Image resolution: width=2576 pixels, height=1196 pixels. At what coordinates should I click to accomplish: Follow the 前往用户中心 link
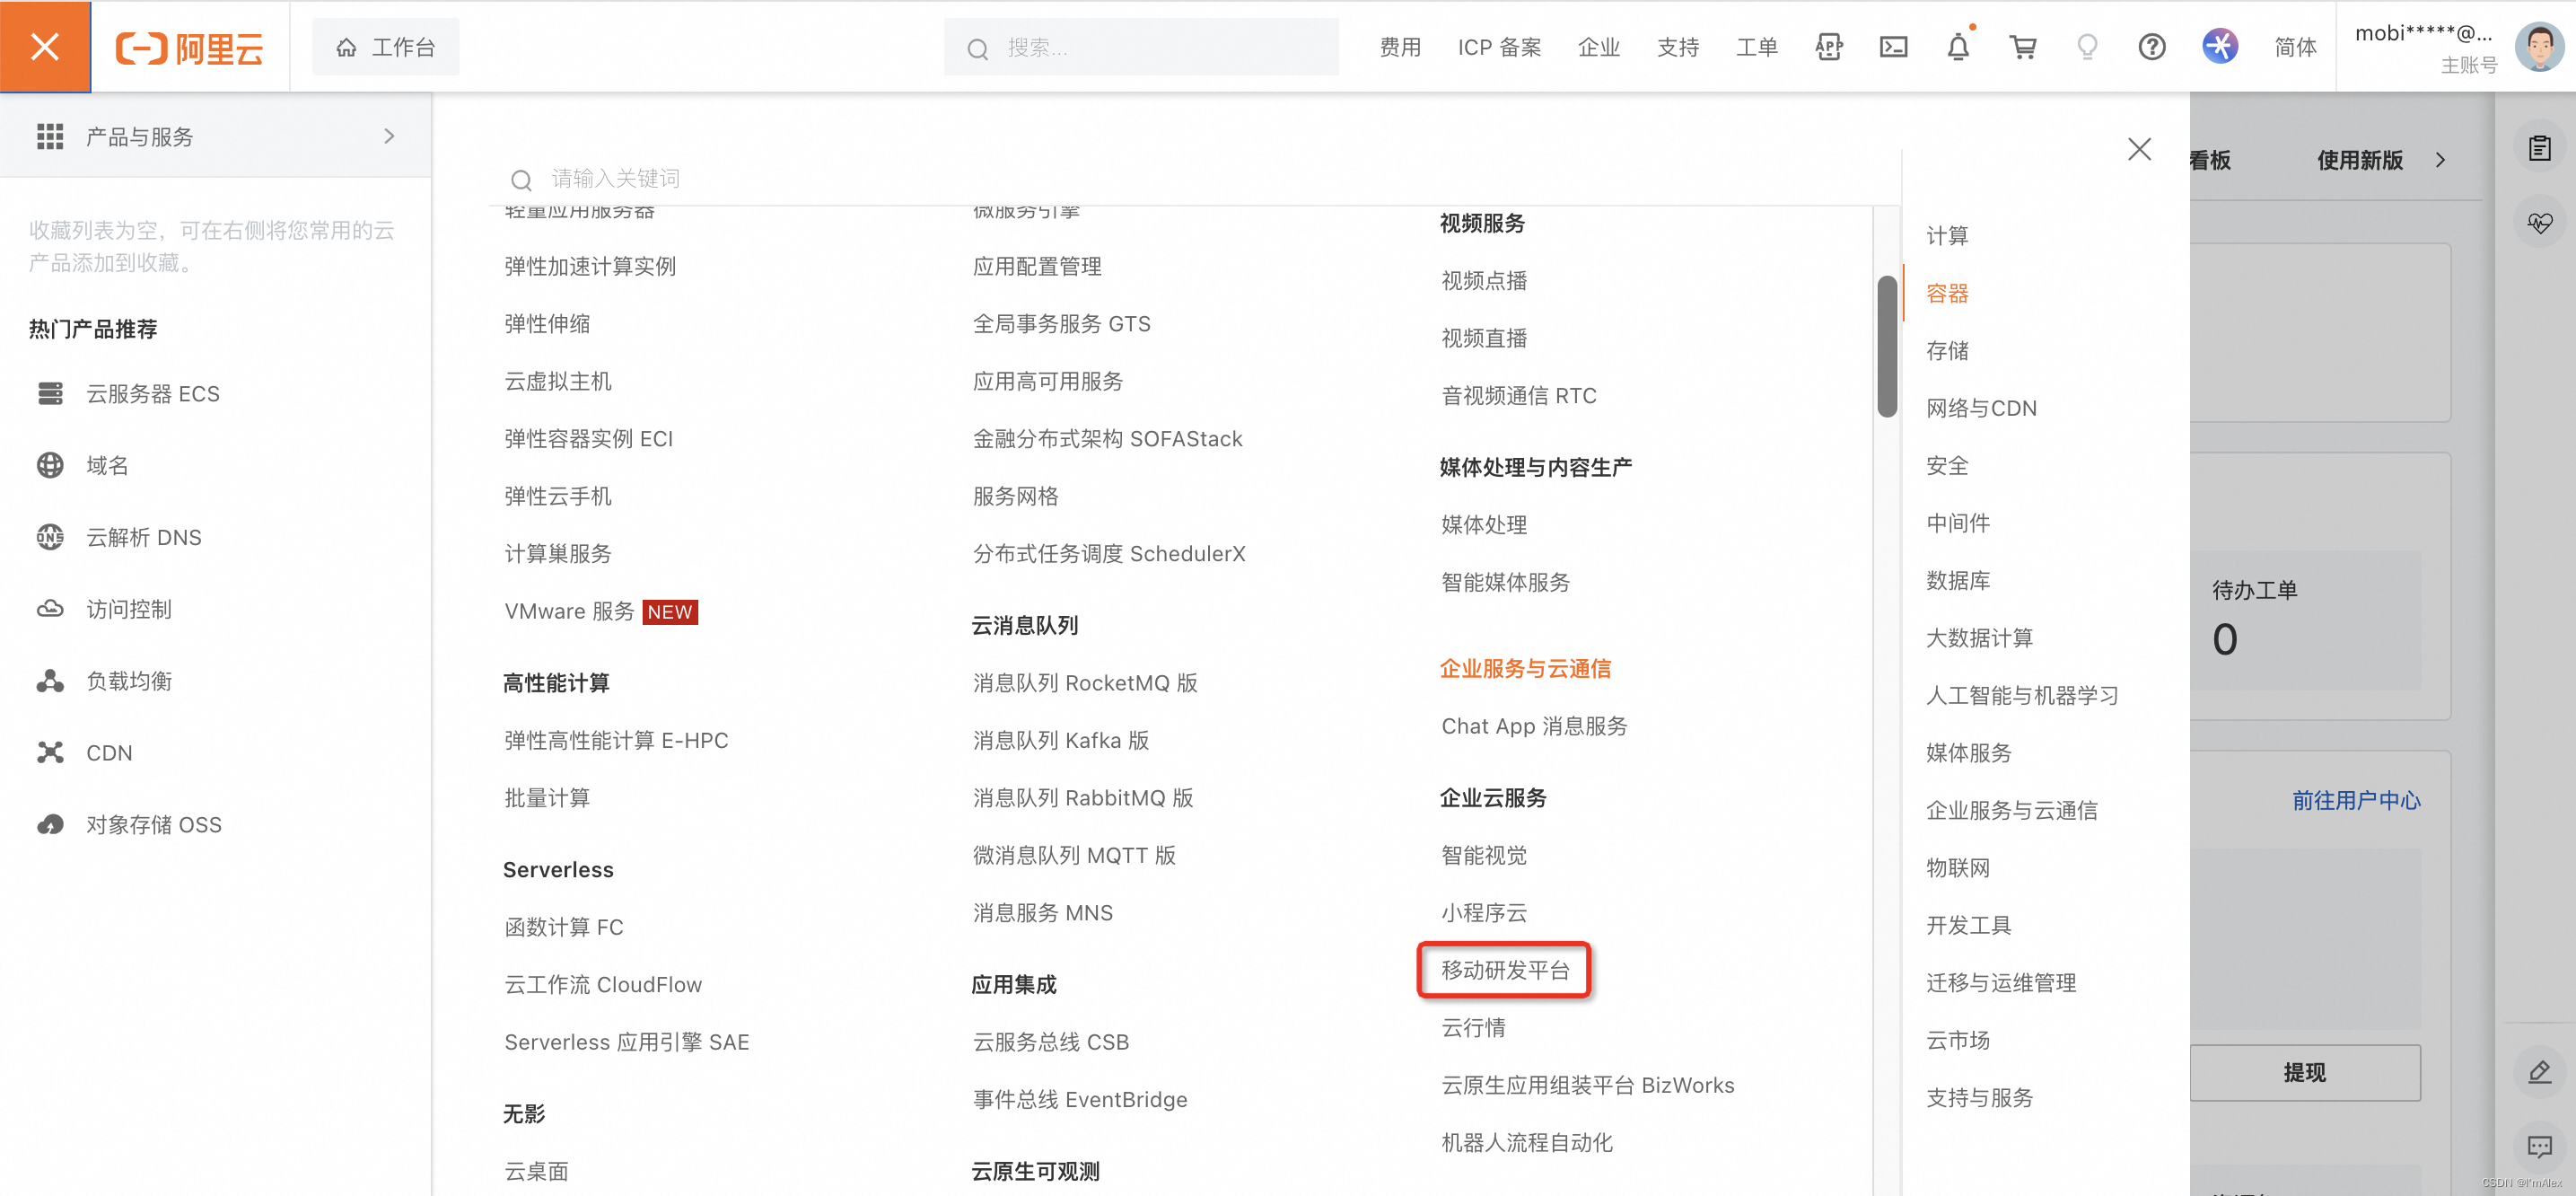point(2355,800)
